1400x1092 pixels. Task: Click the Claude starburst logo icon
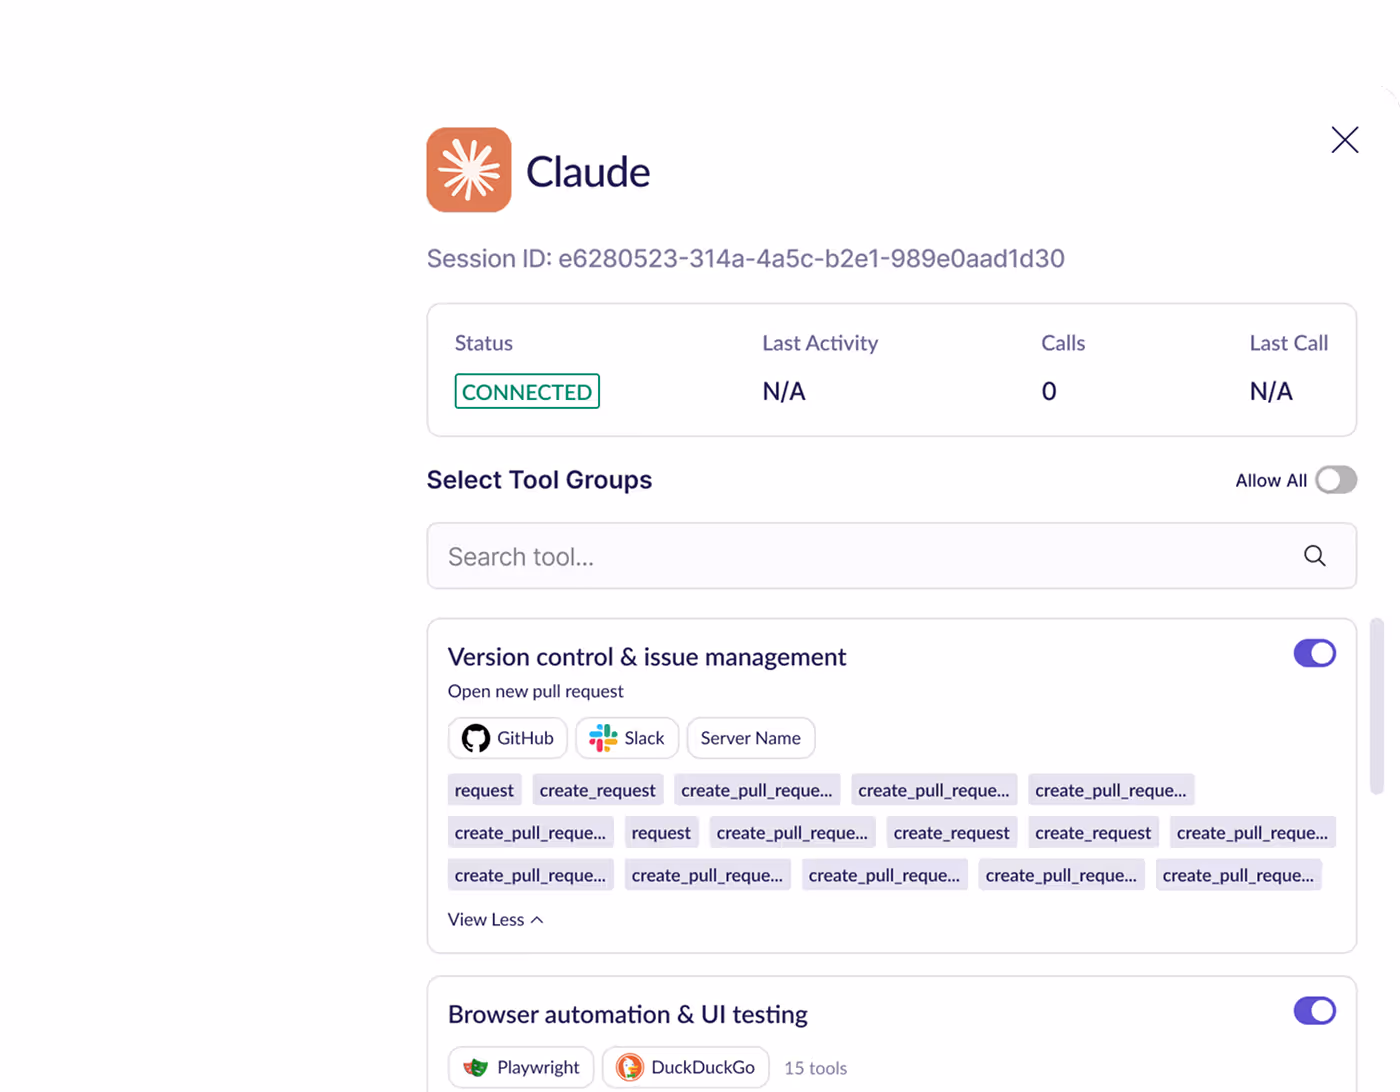point(469,170)
